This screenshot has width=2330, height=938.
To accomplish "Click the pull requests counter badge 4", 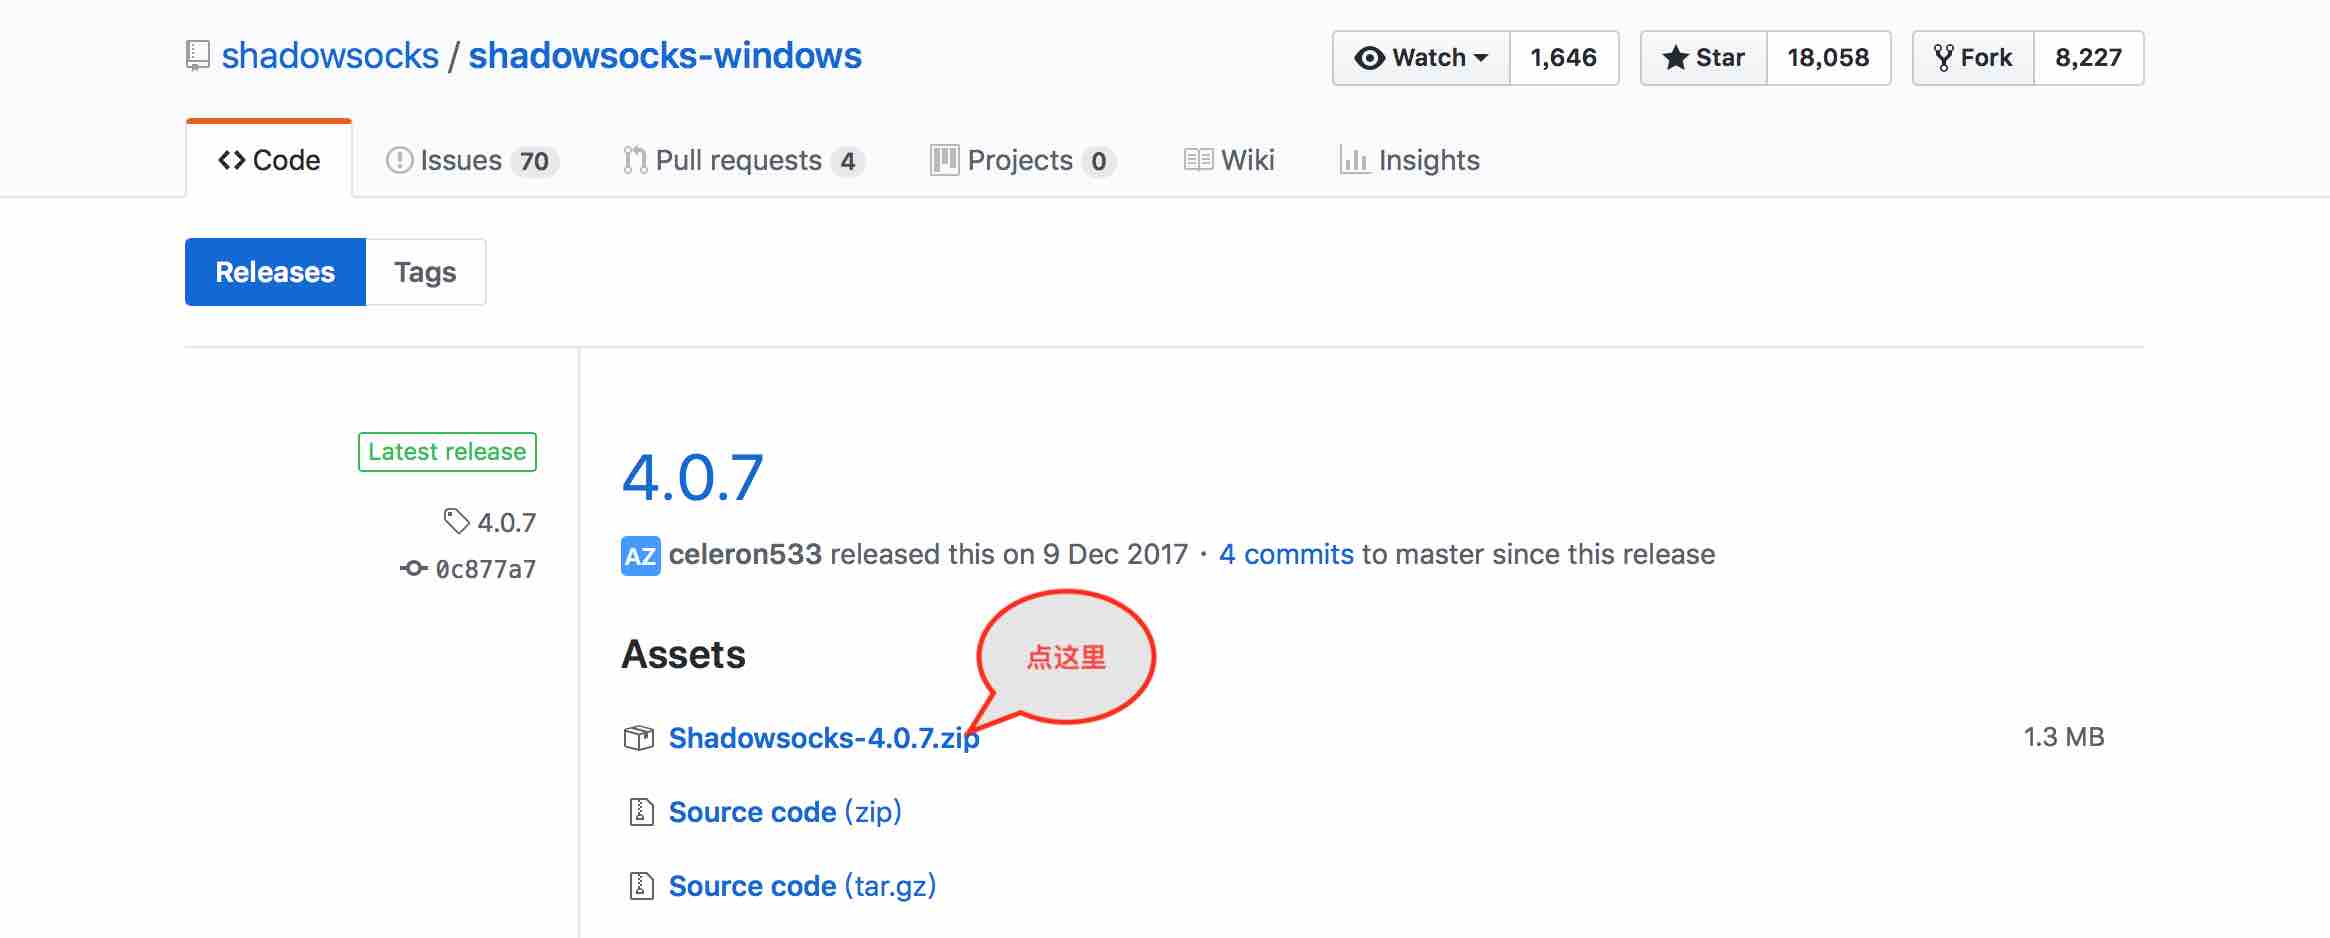I will (x=848, y=161).
